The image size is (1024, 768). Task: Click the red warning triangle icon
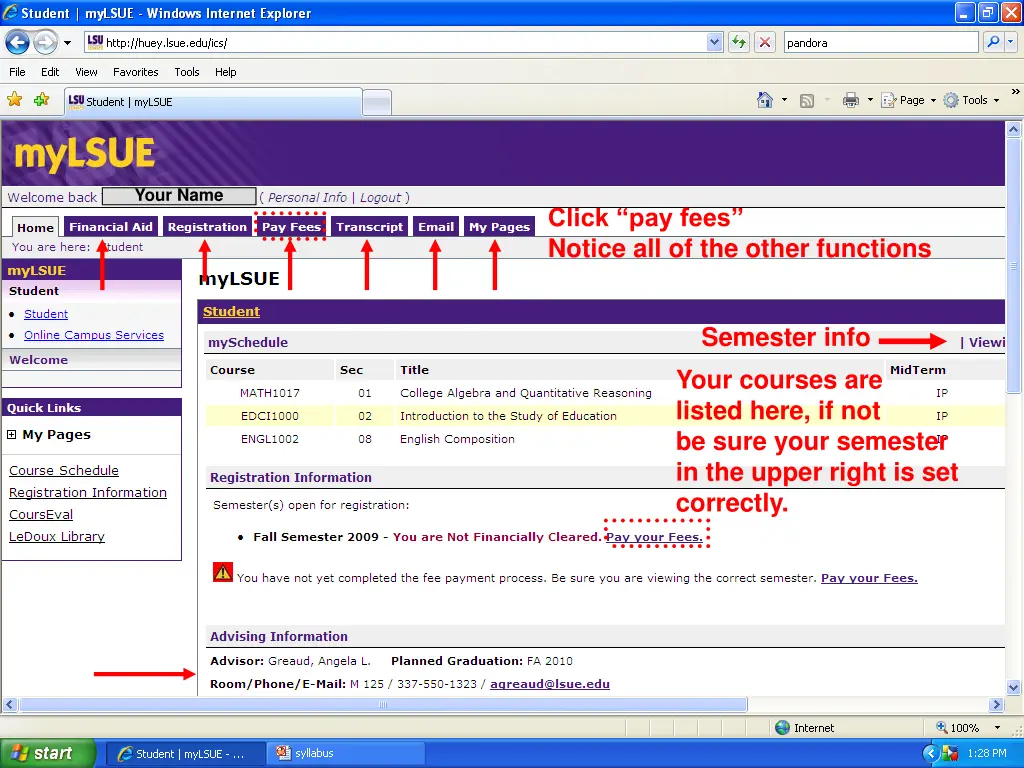(223, 572)
